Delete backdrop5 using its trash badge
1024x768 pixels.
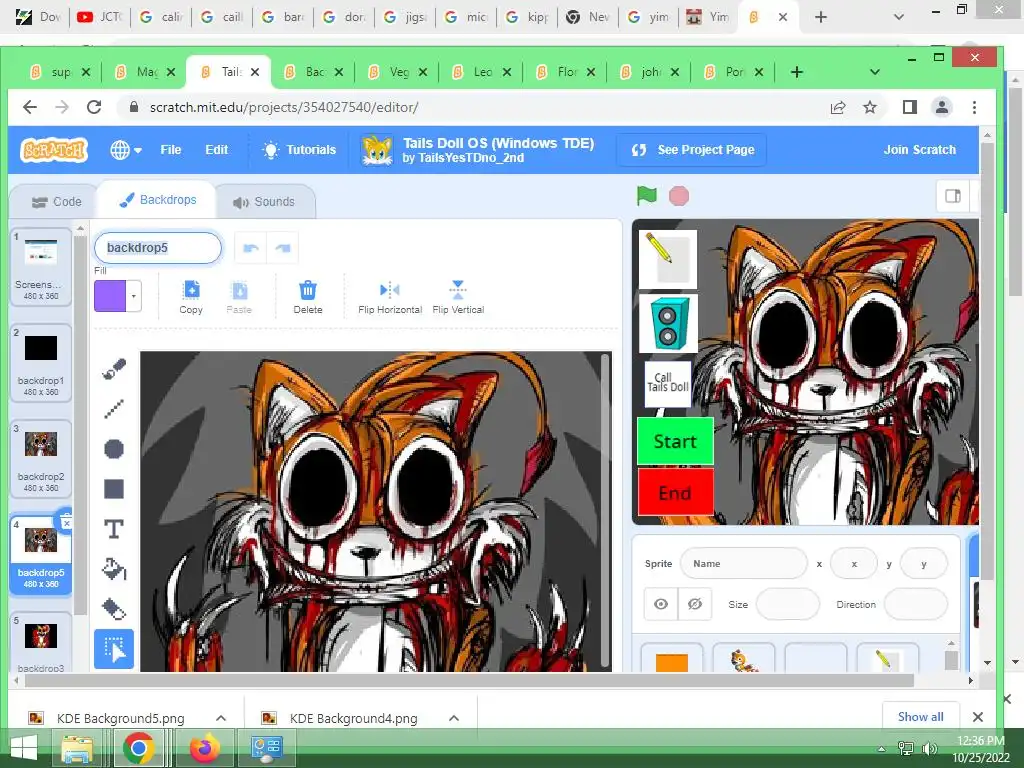[65, 520]
